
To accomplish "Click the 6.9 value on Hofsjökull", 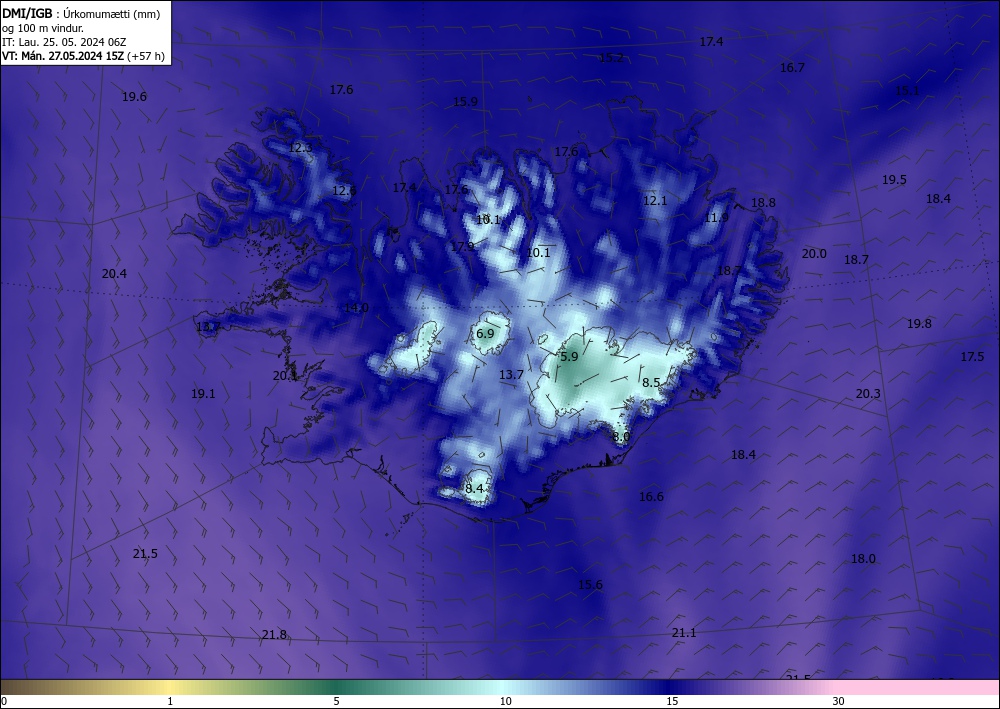I will coord(485,333).
